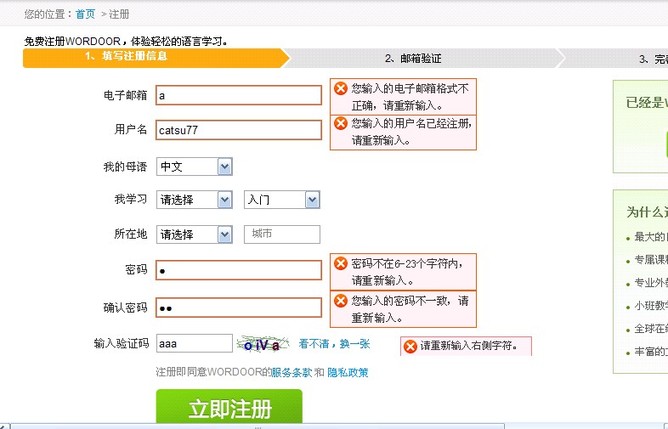Click the 您输入的电子邮箱格式不正确 error text

[410, 97]
